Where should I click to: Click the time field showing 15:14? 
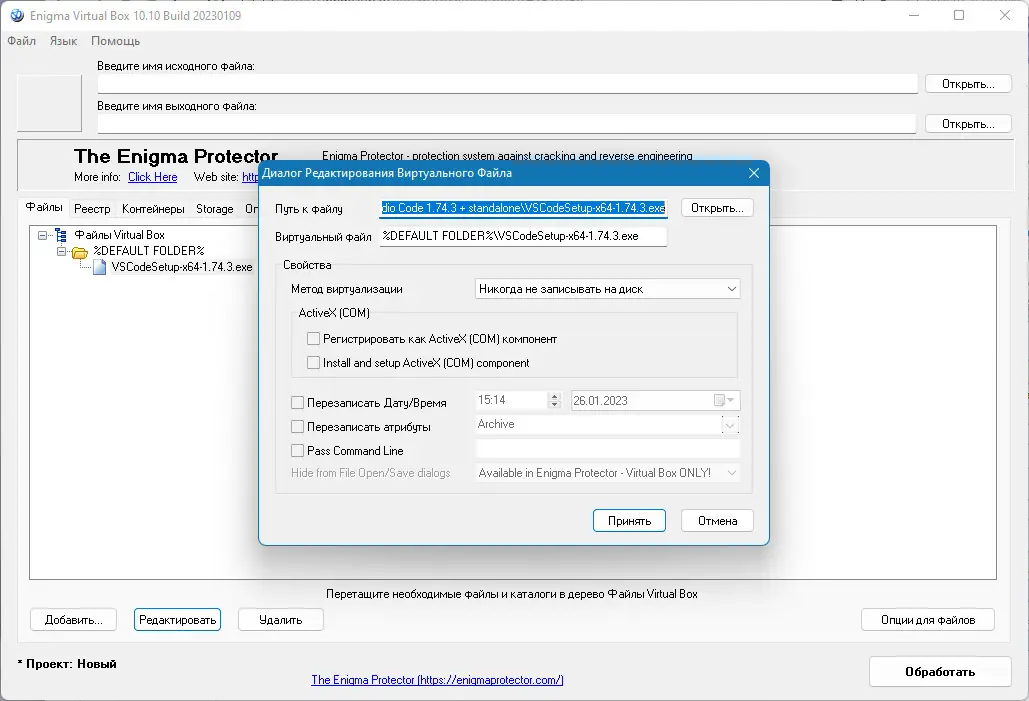tap(512, 400)
